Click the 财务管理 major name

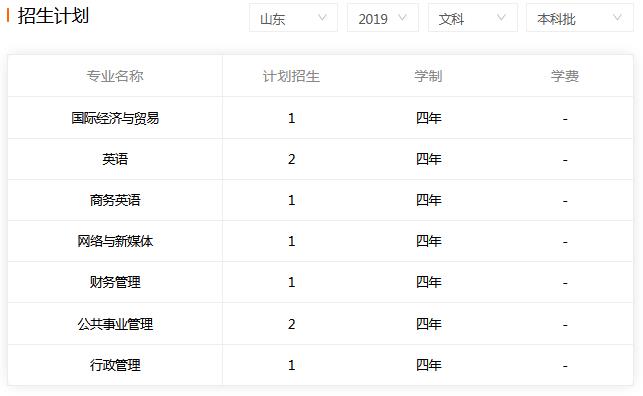[x=115, y=282]
